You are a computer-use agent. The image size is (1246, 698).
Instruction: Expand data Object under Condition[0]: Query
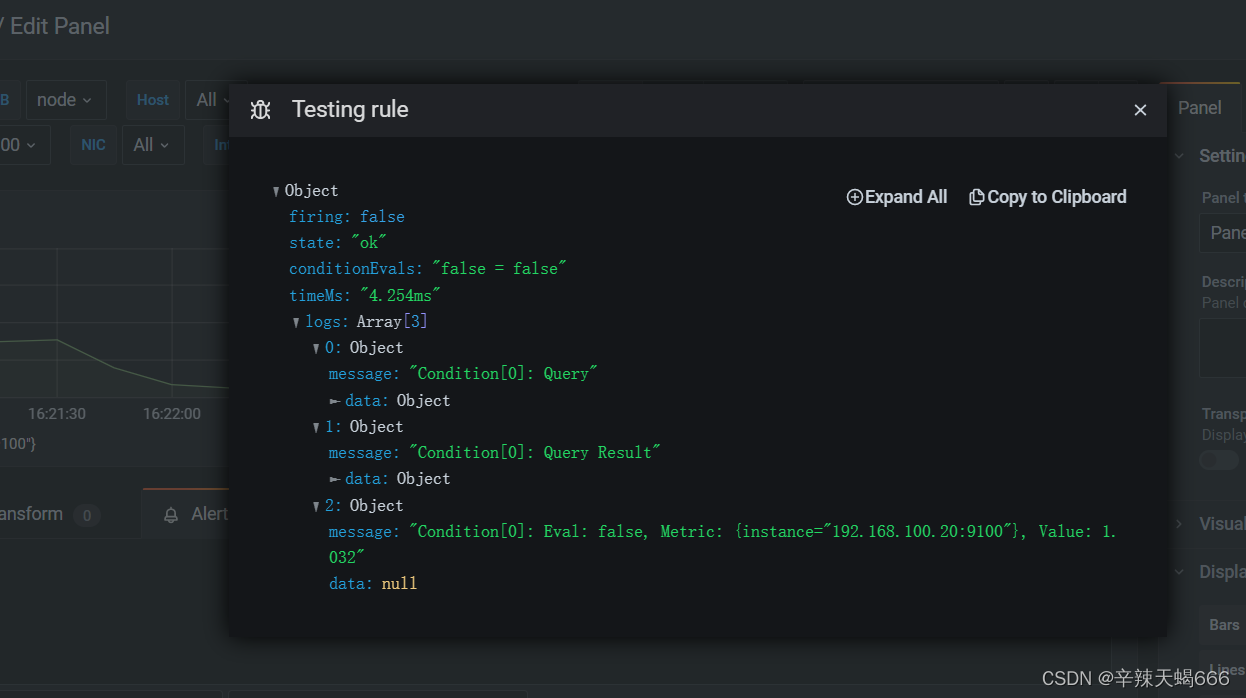click(335, 401)
